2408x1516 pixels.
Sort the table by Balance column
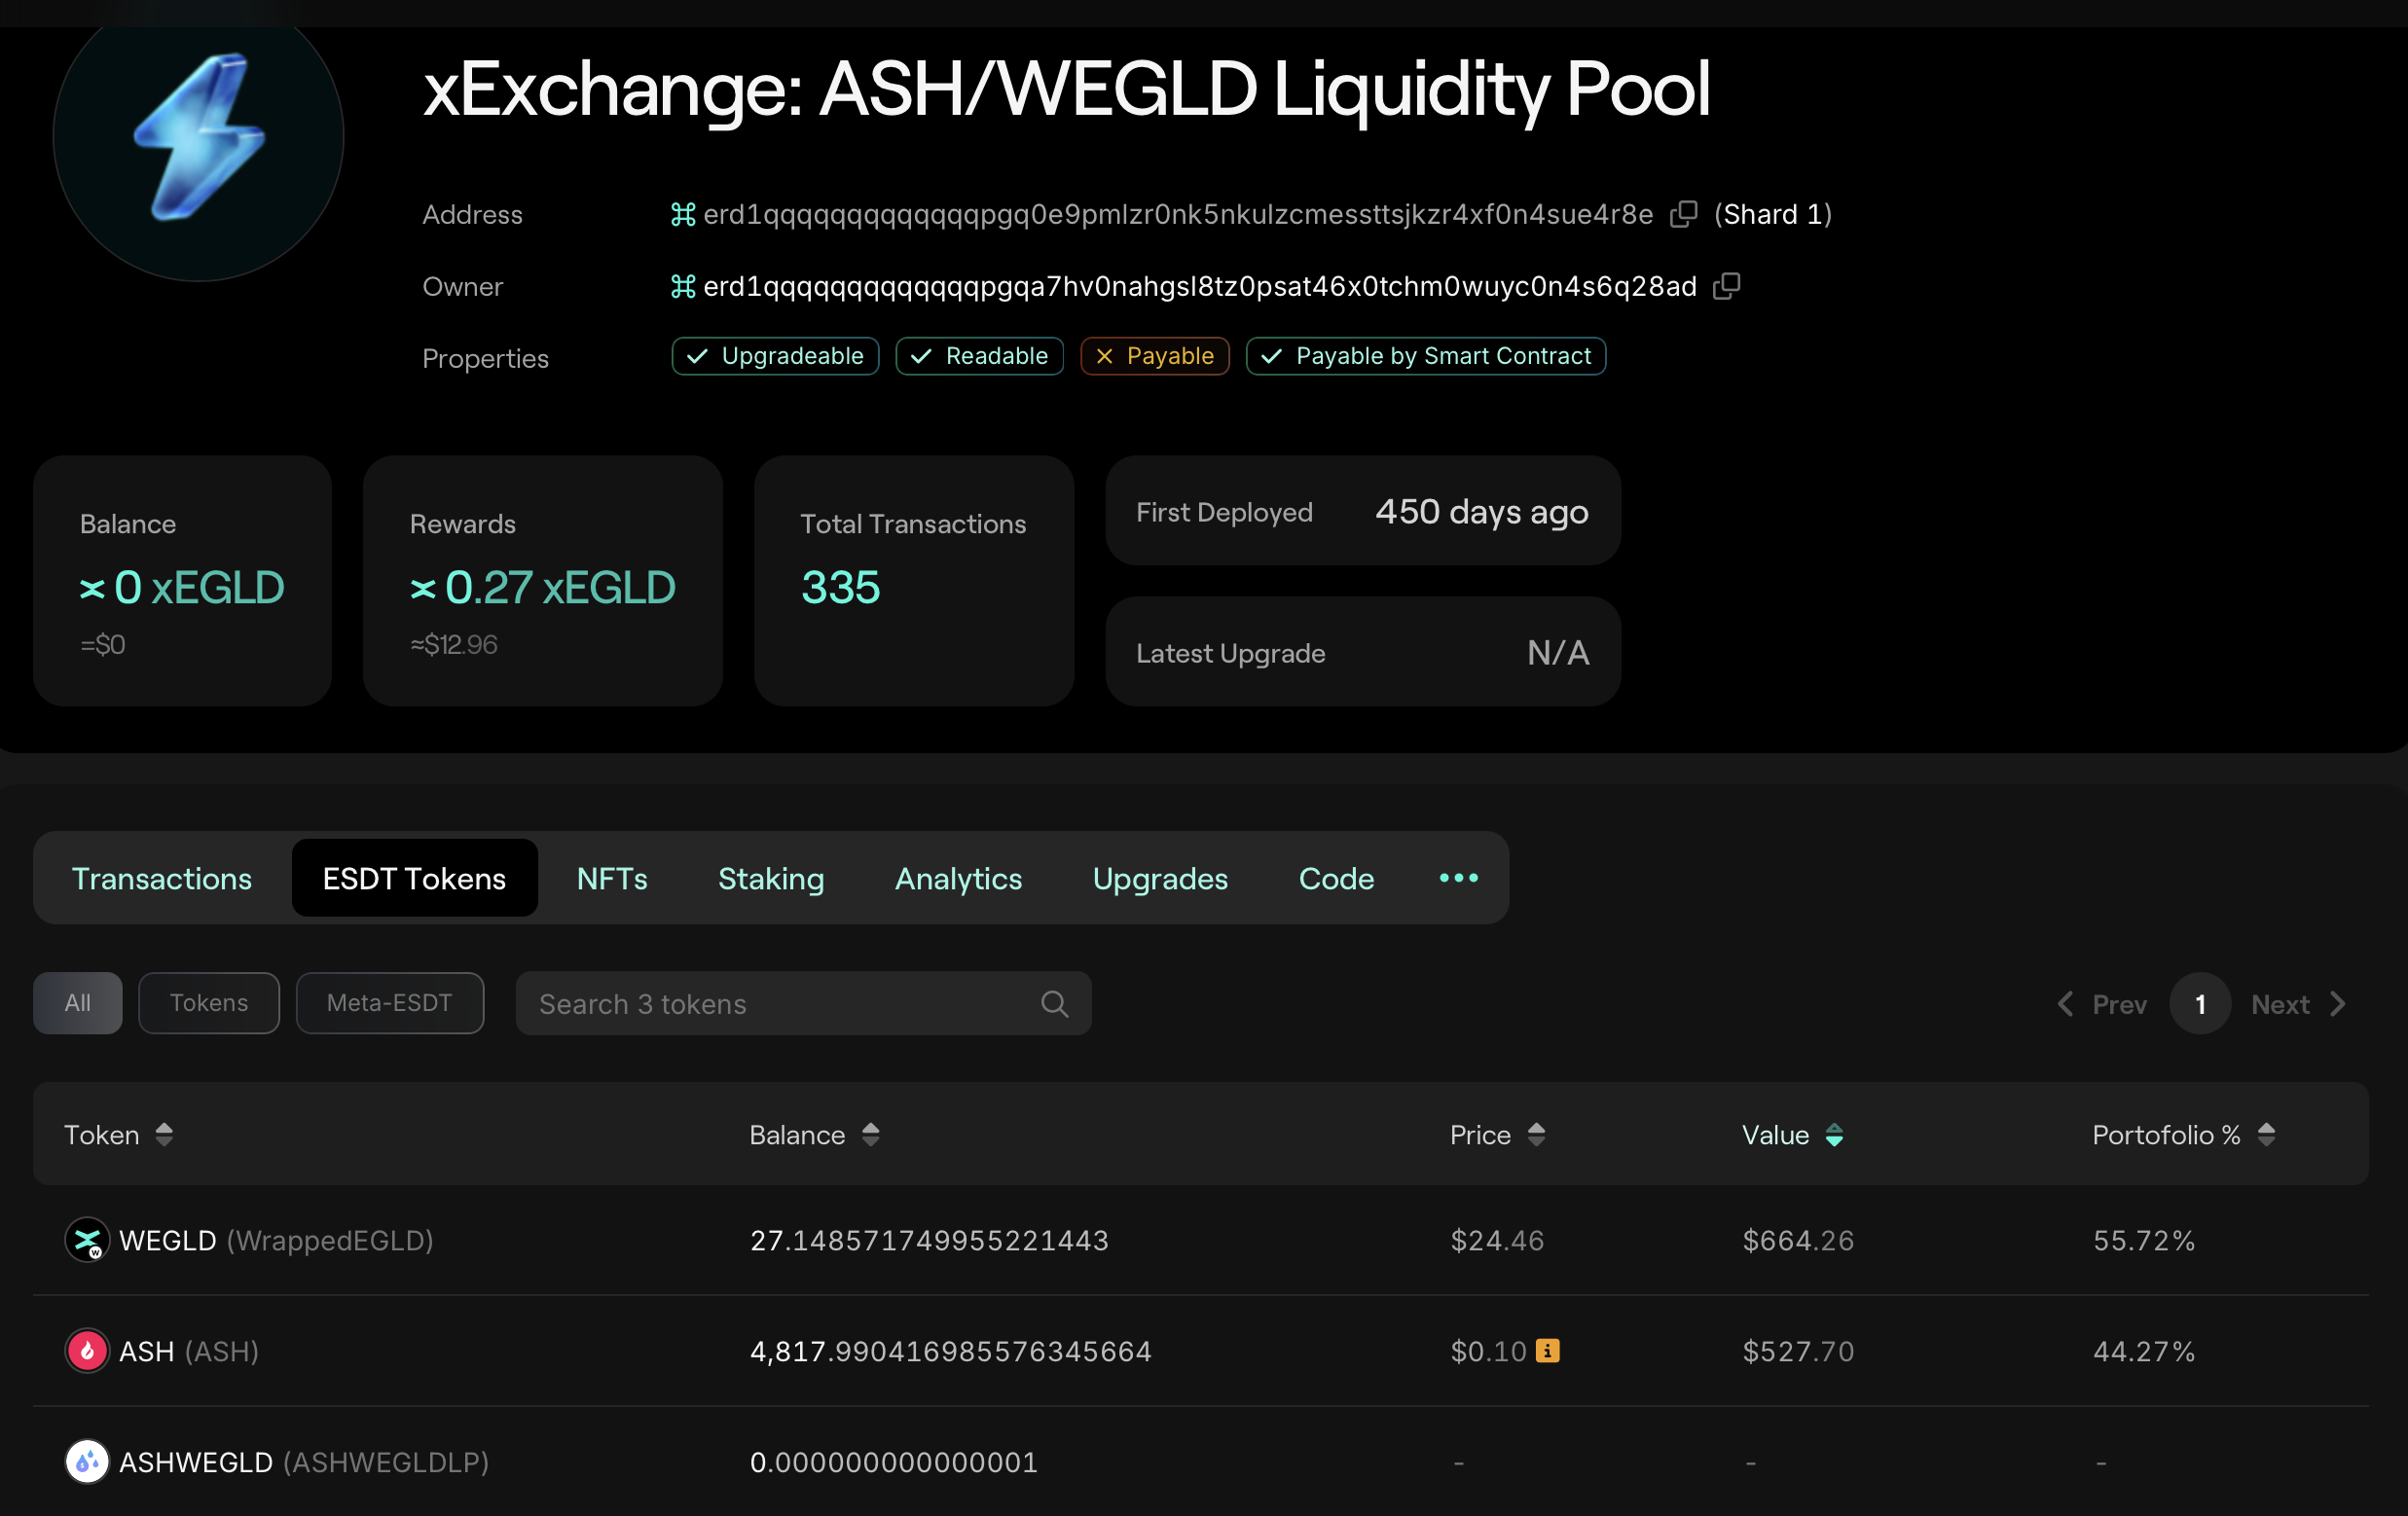pos(814,1135)
